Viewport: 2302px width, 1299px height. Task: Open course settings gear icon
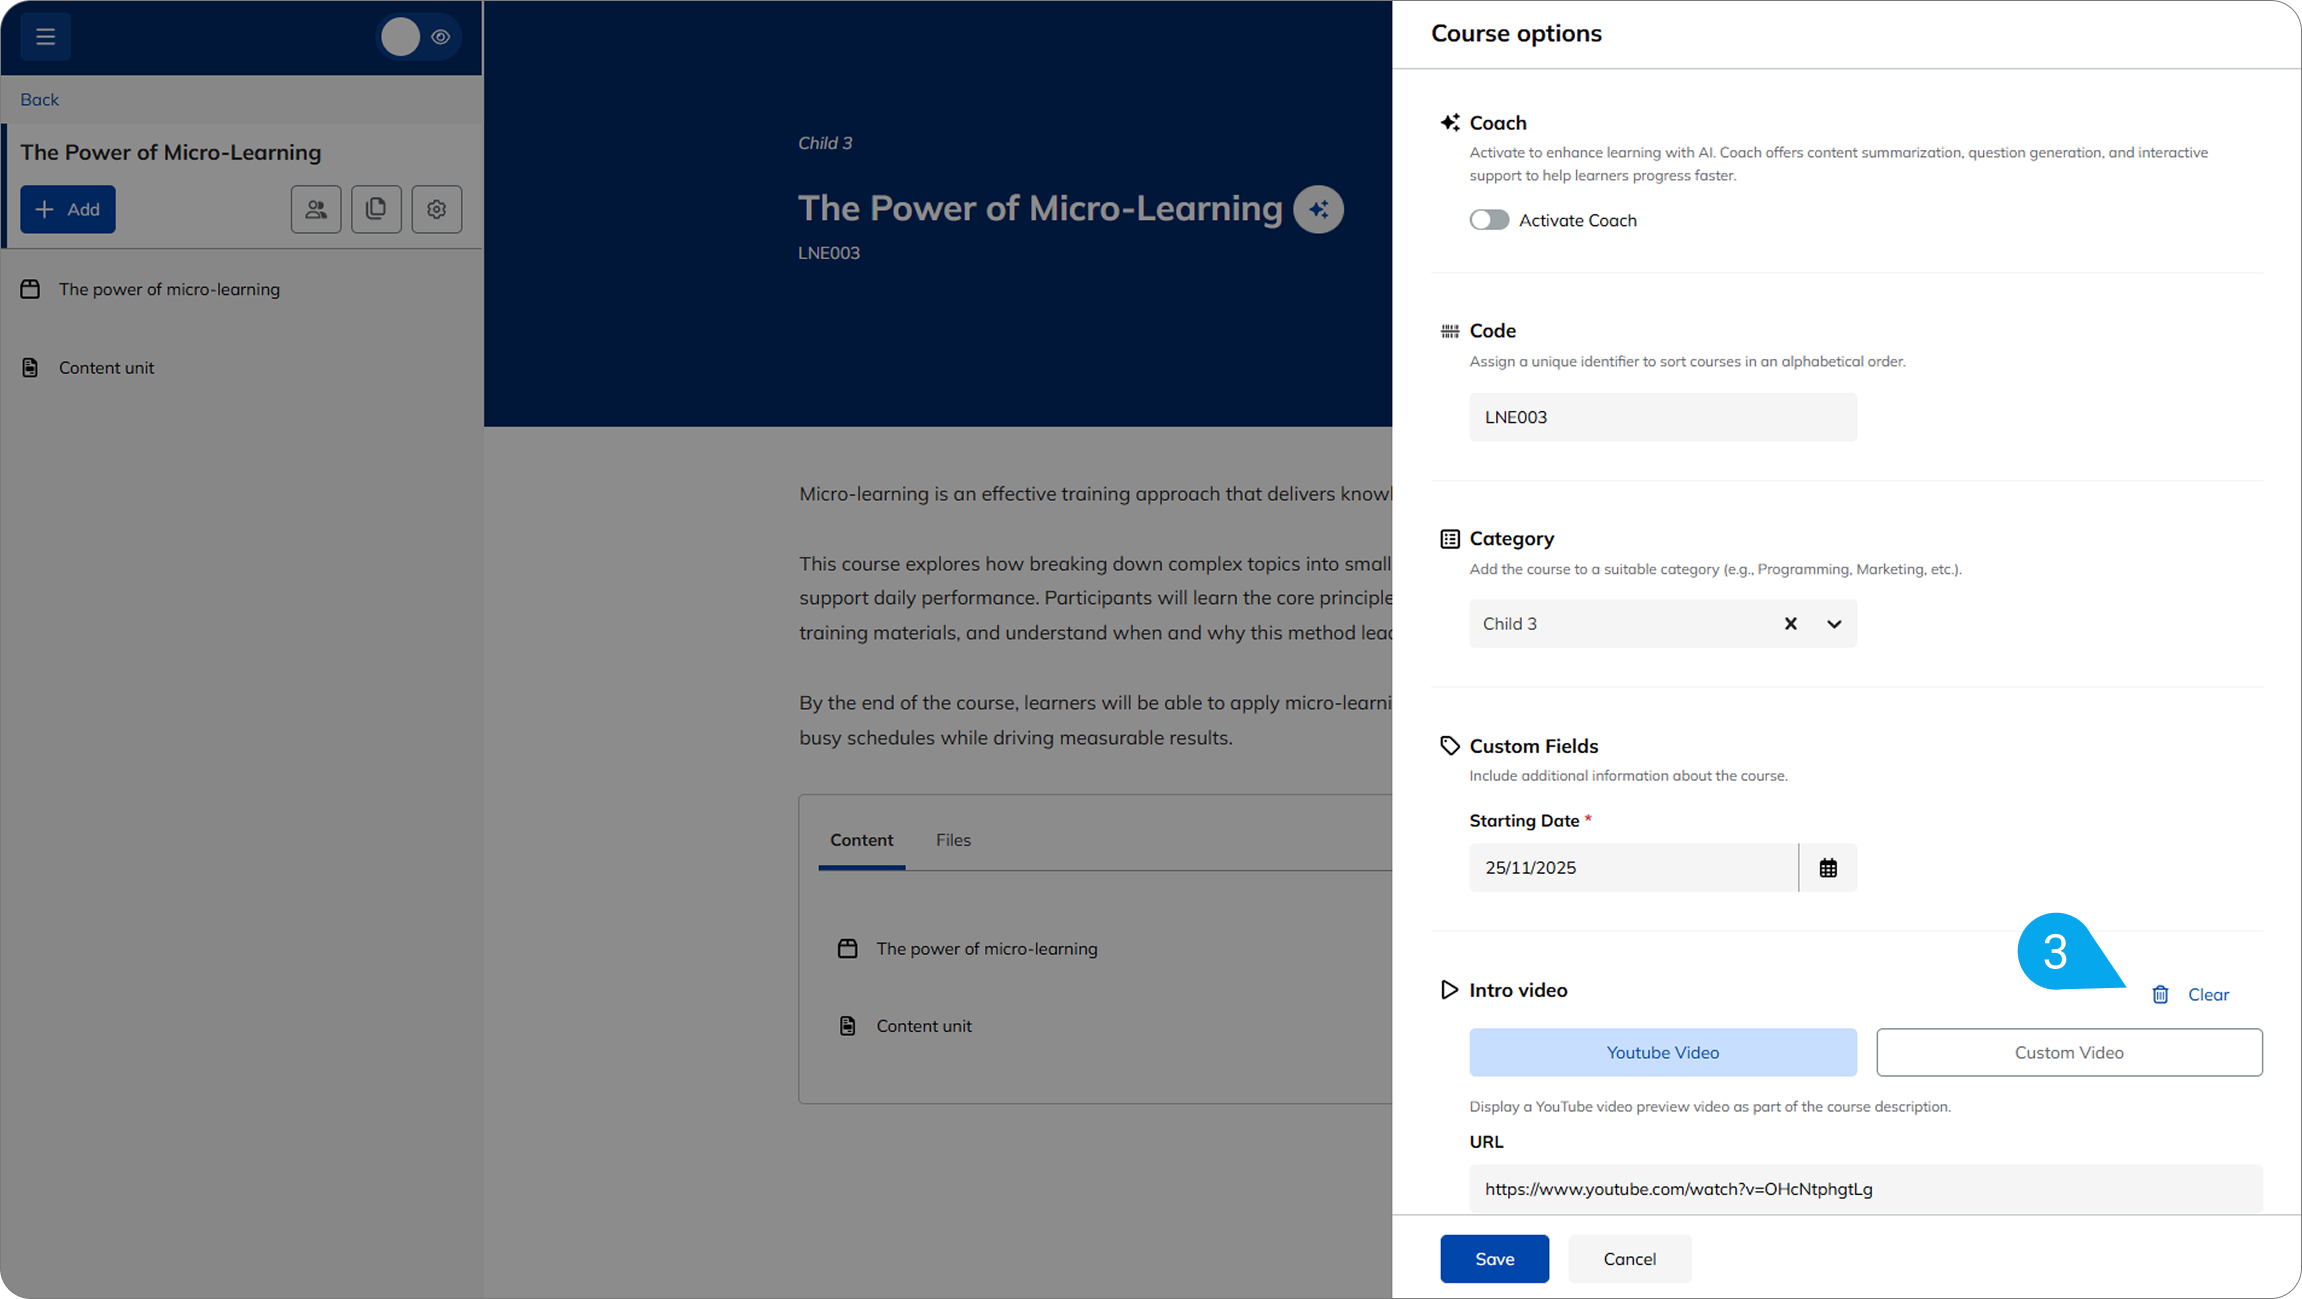436,209
